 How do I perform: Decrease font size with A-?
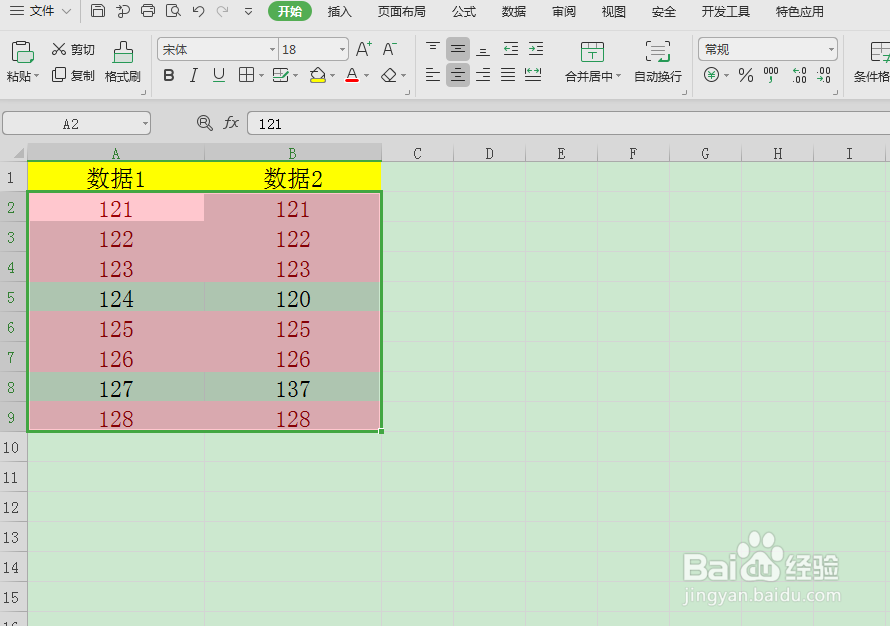(389, 49)
